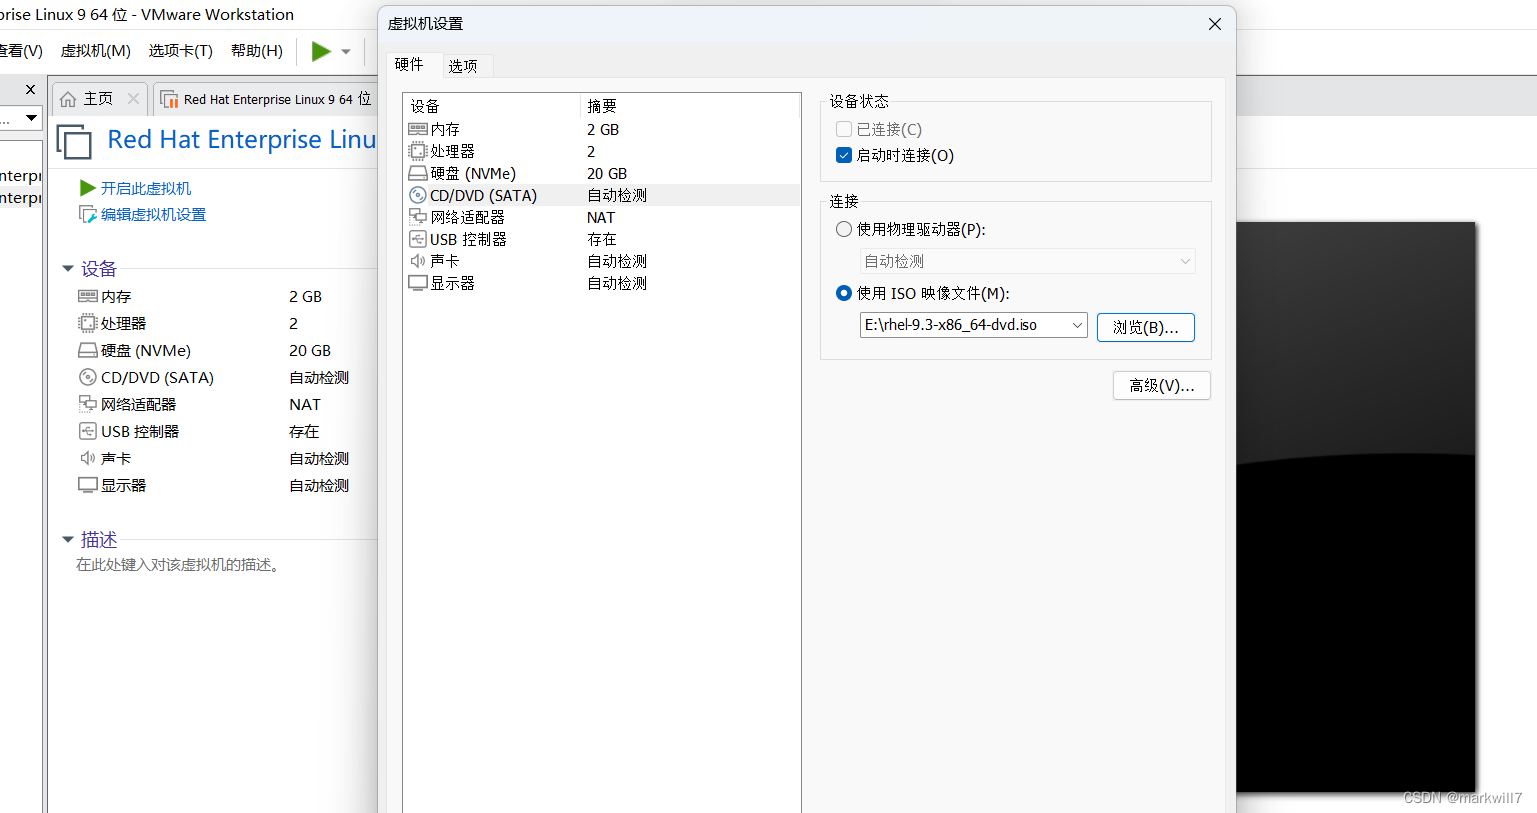1537x813 pixels.
Task: Click the 编辑虚拟机设置 link
Action: 153,214
